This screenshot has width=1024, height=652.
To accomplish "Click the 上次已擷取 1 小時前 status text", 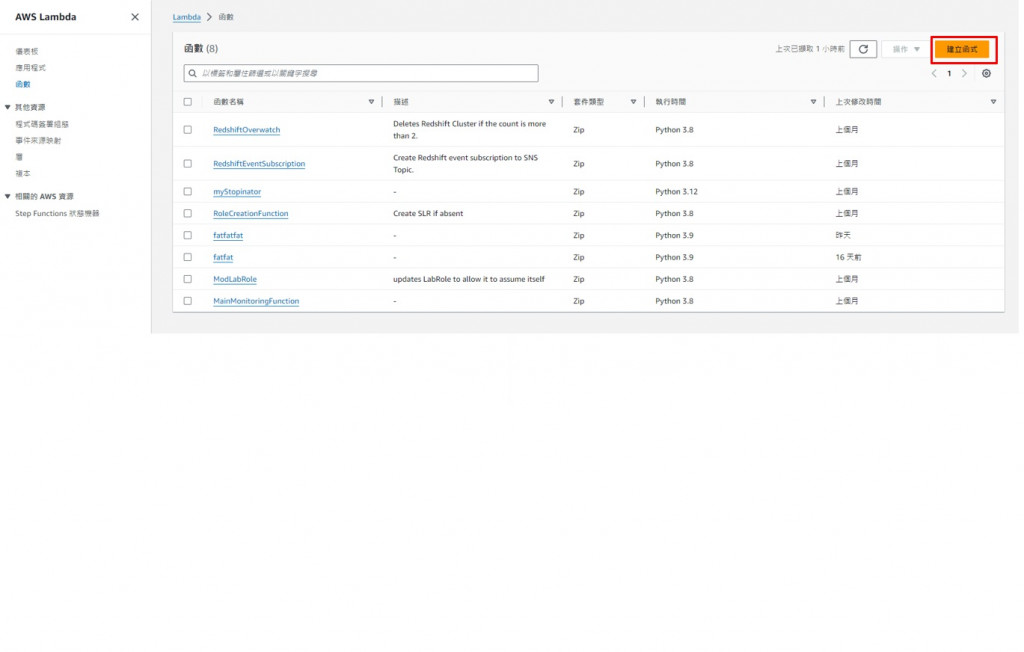I will pos(810,49).
